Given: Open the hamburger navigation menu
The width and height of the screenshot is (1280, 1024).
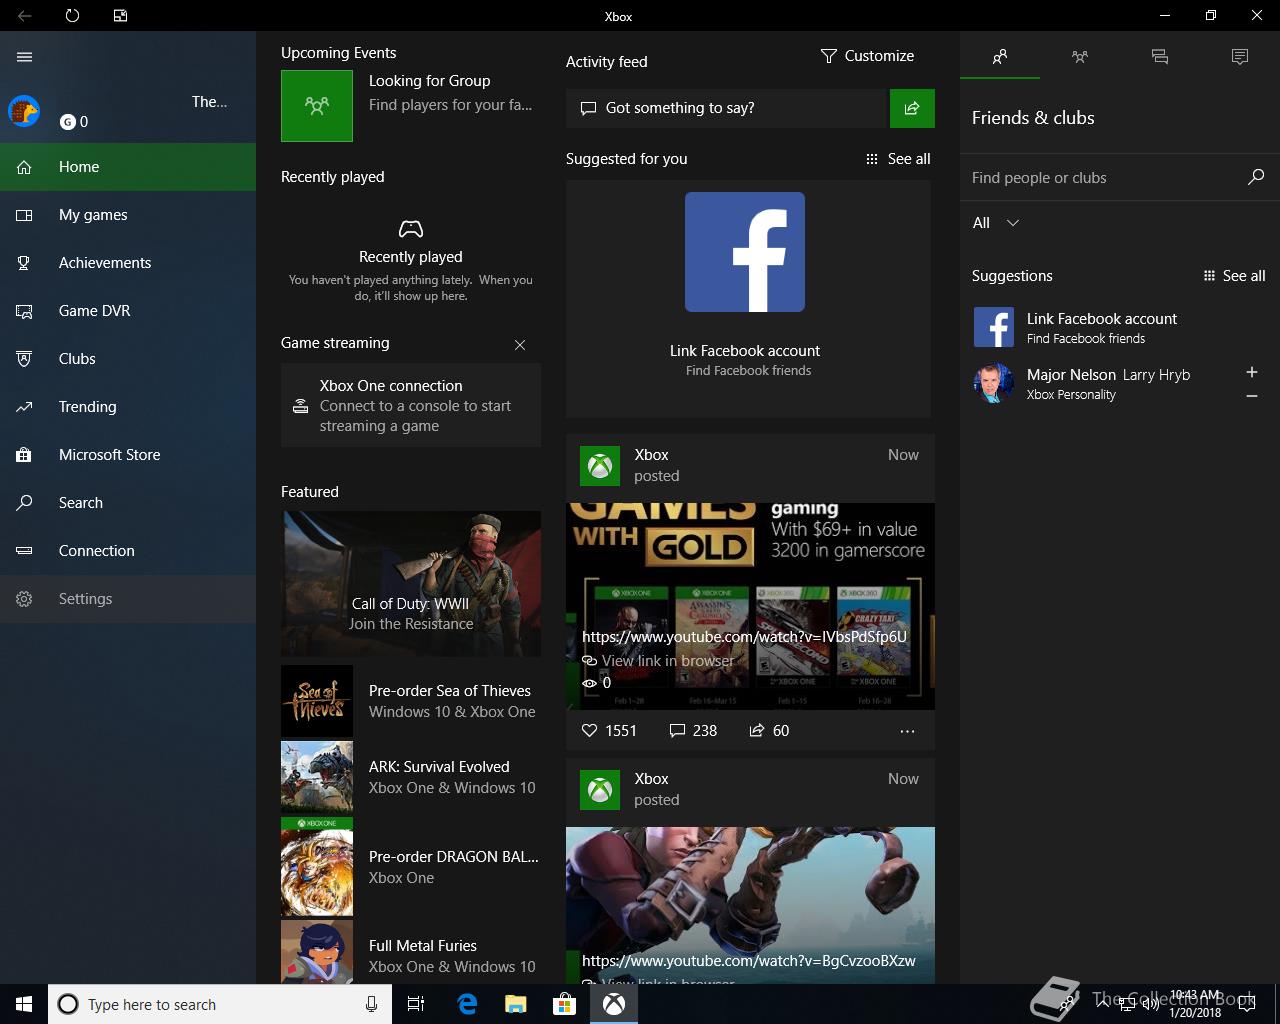Looking at the screenshot, I should (25, 57).
